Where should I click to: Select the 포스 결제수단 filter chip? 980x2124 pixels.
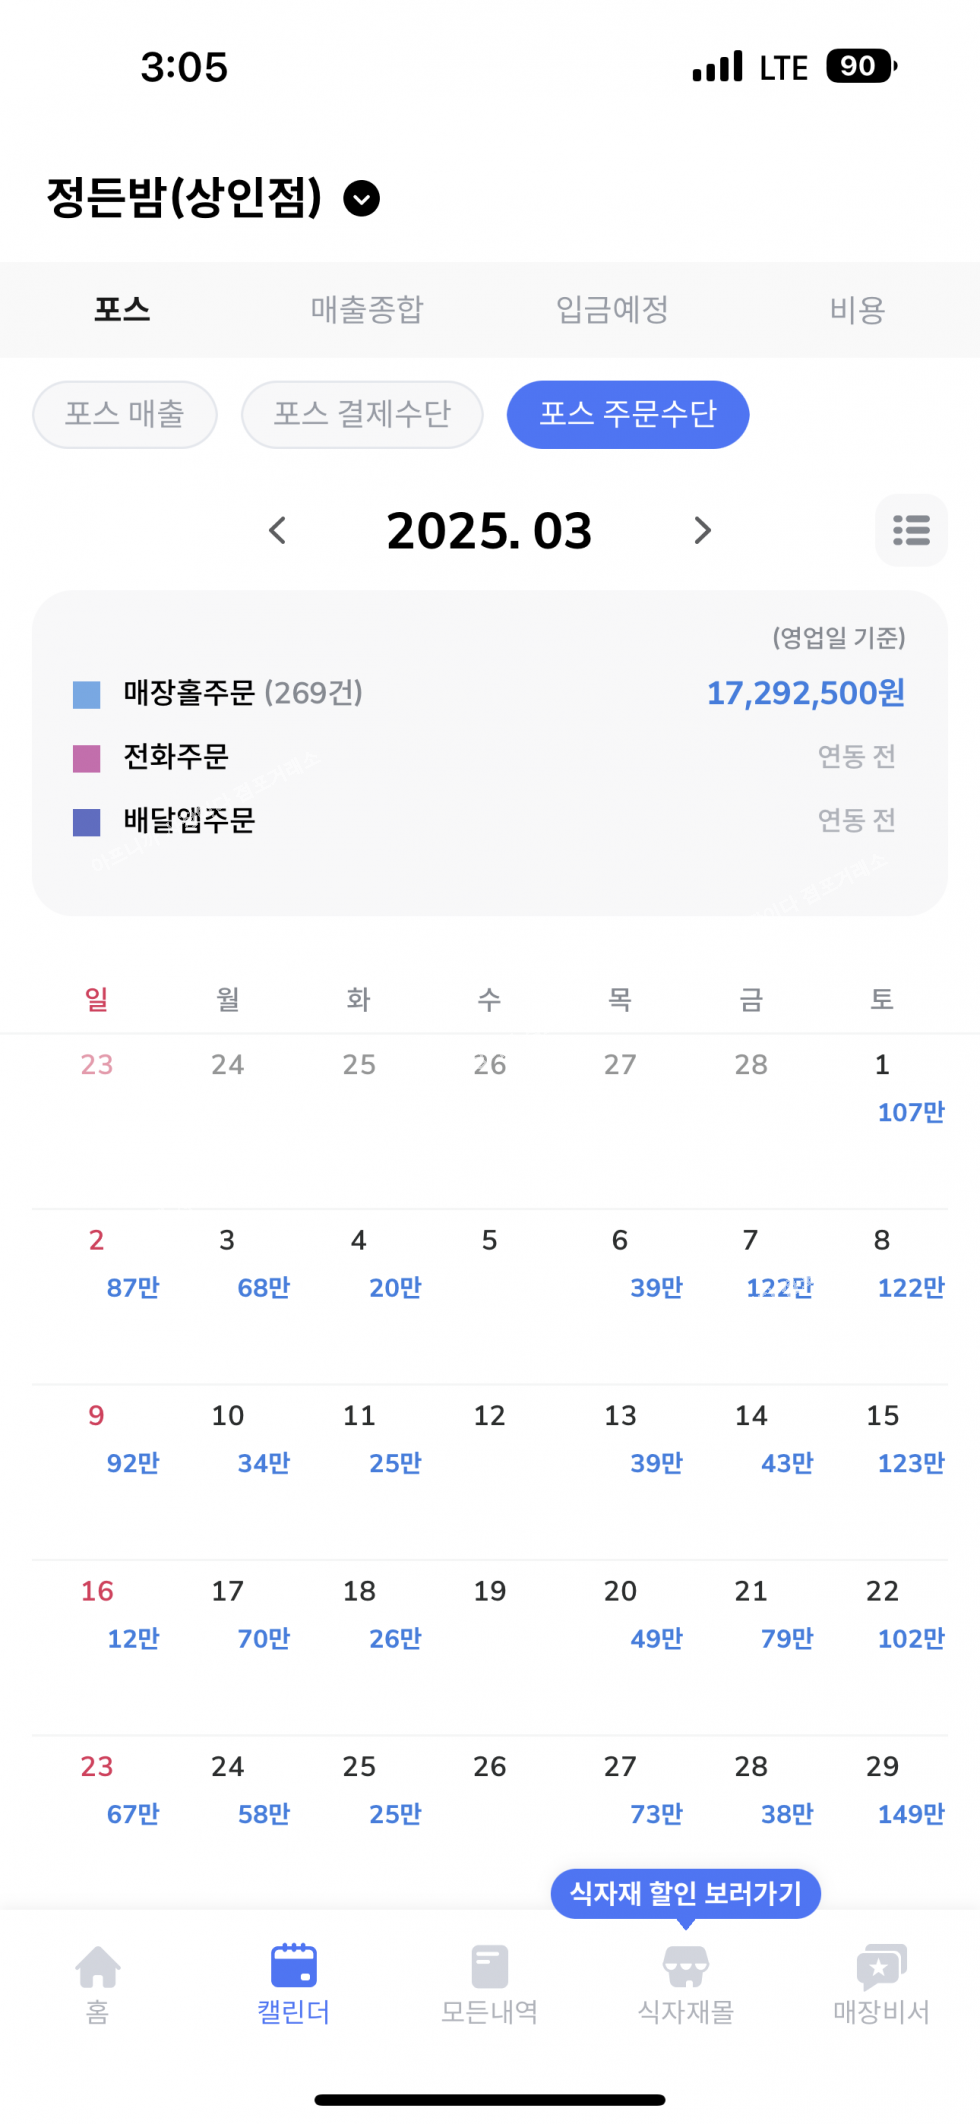pos(362,414)
